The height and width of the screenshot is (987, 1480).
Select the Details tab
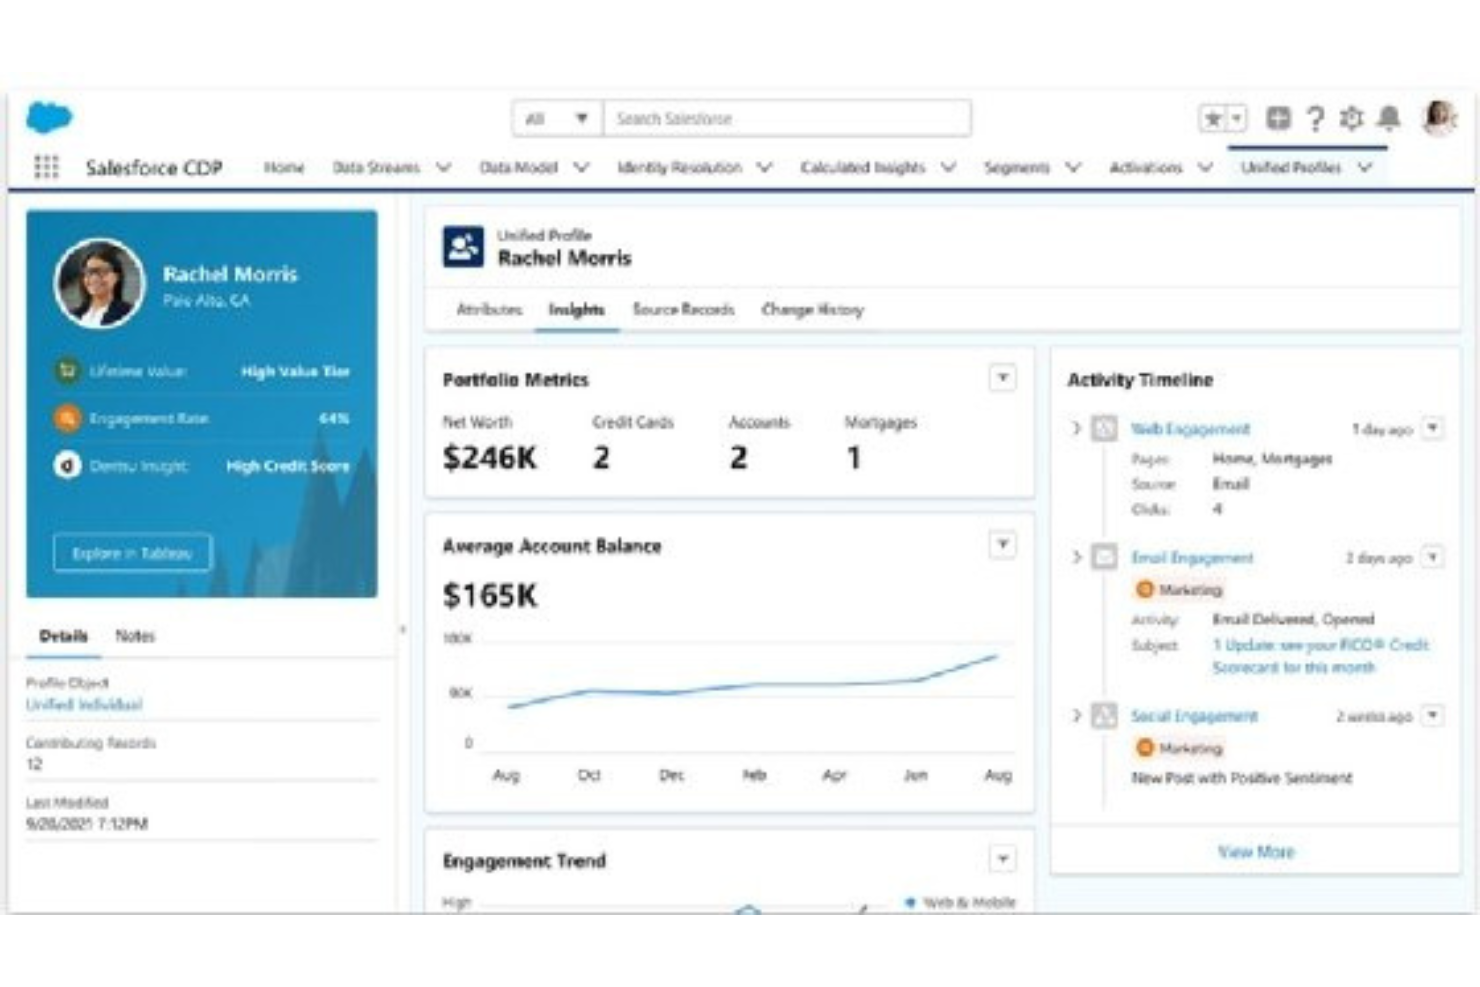[x=63, y=636]
